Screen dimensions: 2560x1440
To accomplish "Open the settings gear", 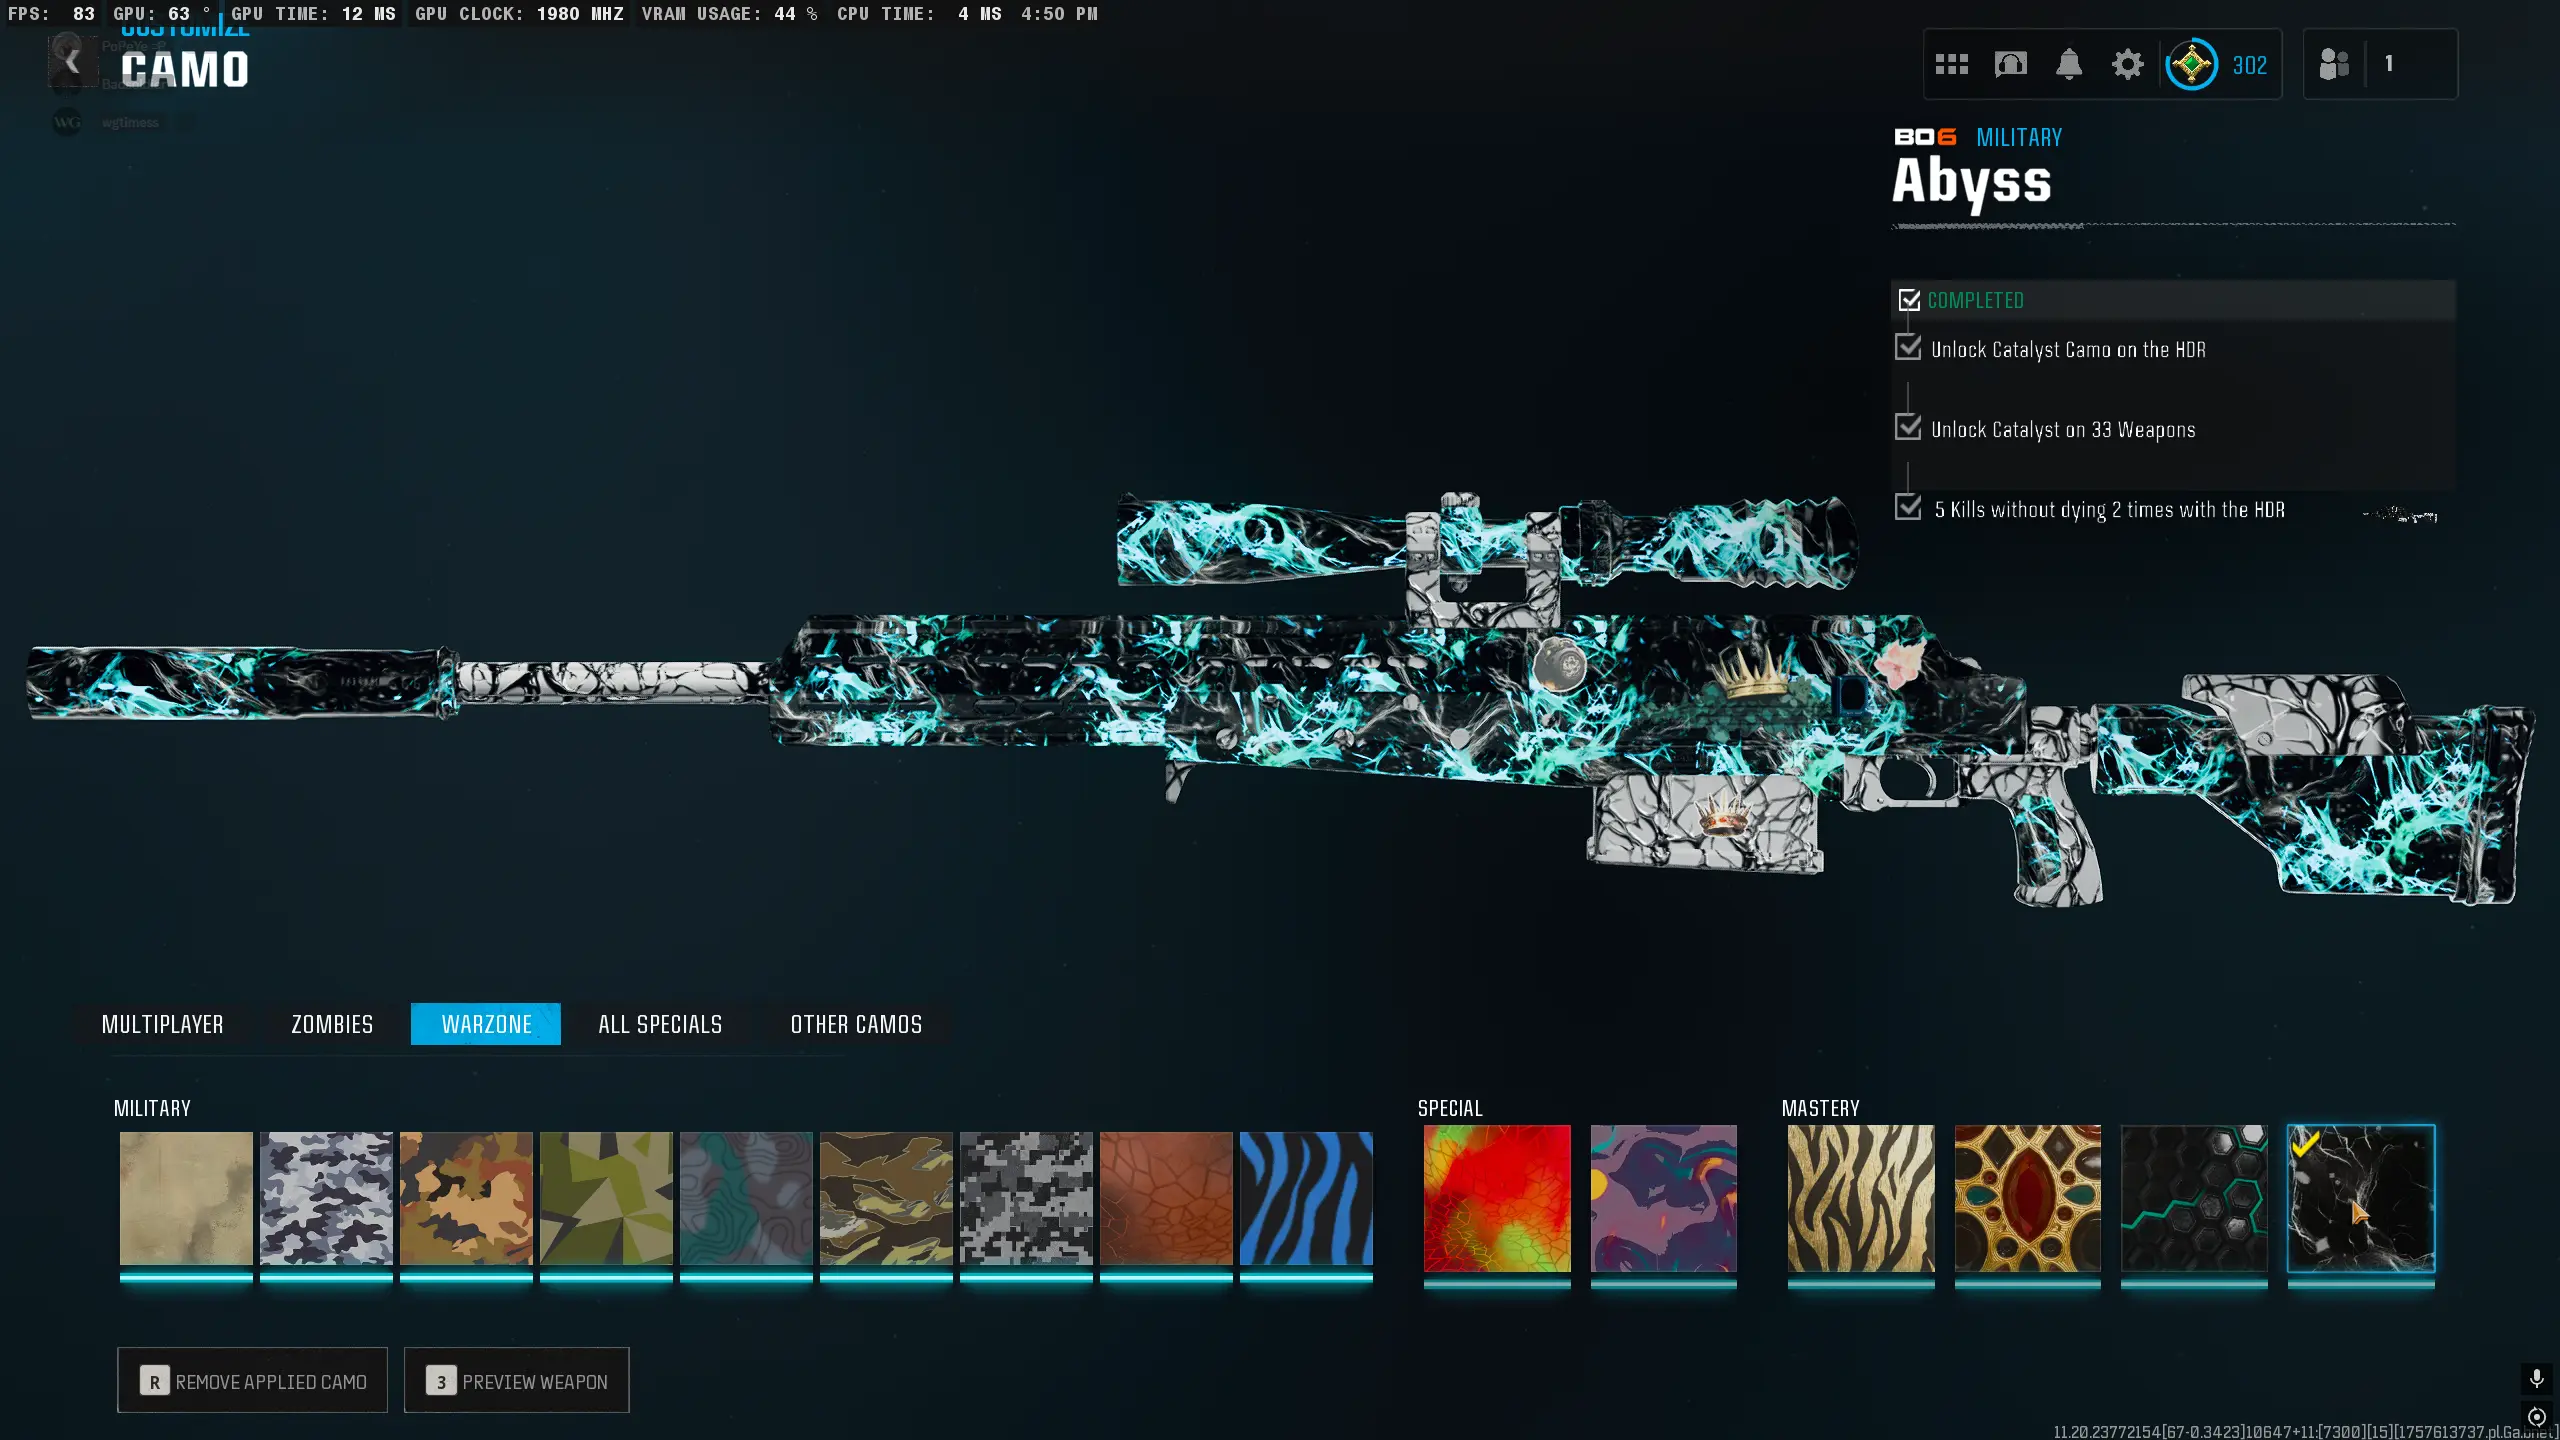I will [x=2127, y=65].
